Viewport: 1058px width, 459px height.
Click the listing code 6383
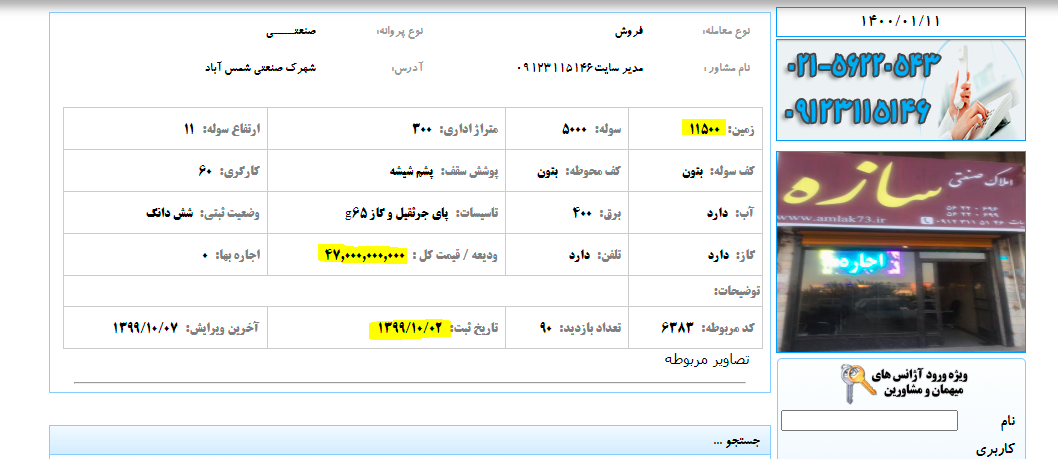click(677, 328)
